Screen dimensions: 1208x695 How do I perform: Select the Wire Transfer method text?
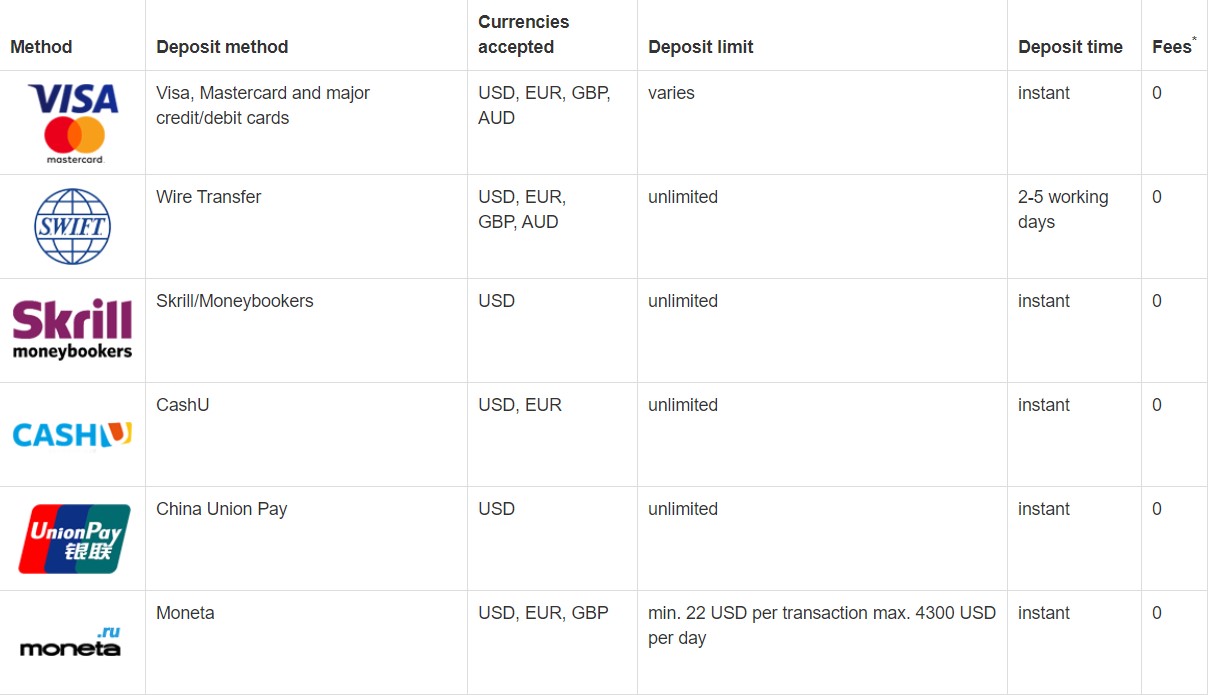pyautogui.click(x=208, y=197)
